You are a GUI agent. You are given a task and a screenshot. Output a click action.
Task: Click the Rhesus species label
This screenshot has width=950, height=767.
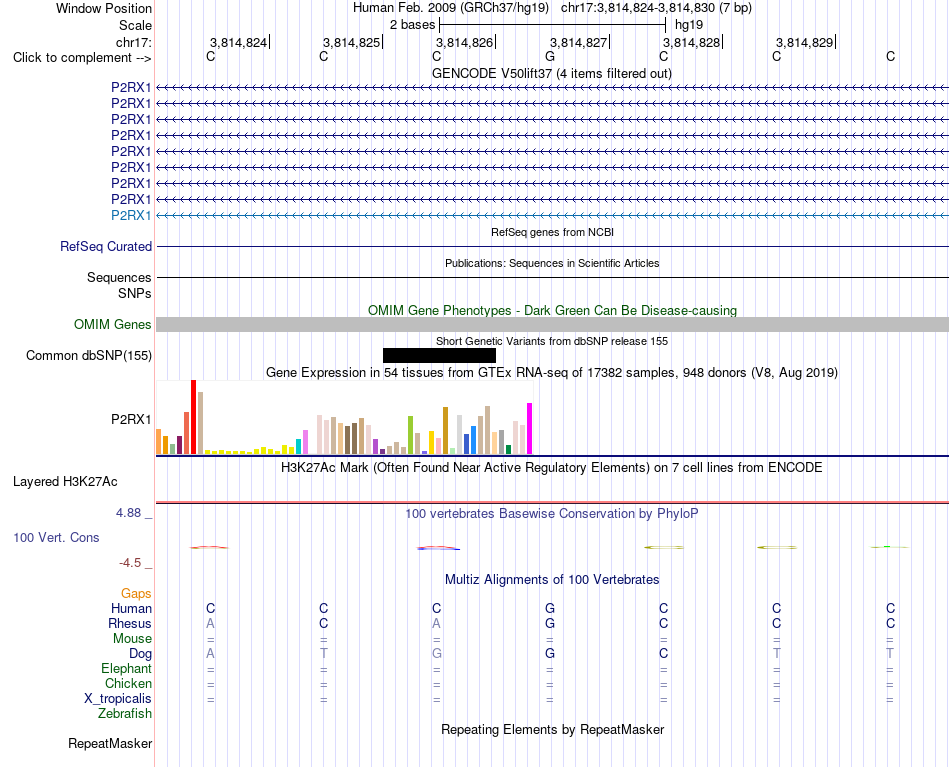pyautogui.click(x=130, y=623)
